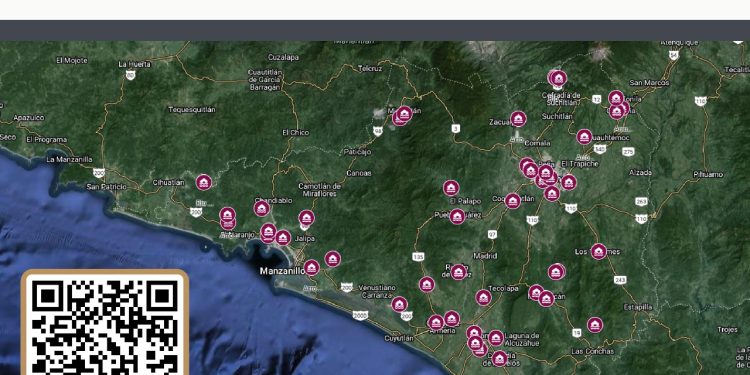
Task: Click the highway 243 shield
Action: coord(620,280)
